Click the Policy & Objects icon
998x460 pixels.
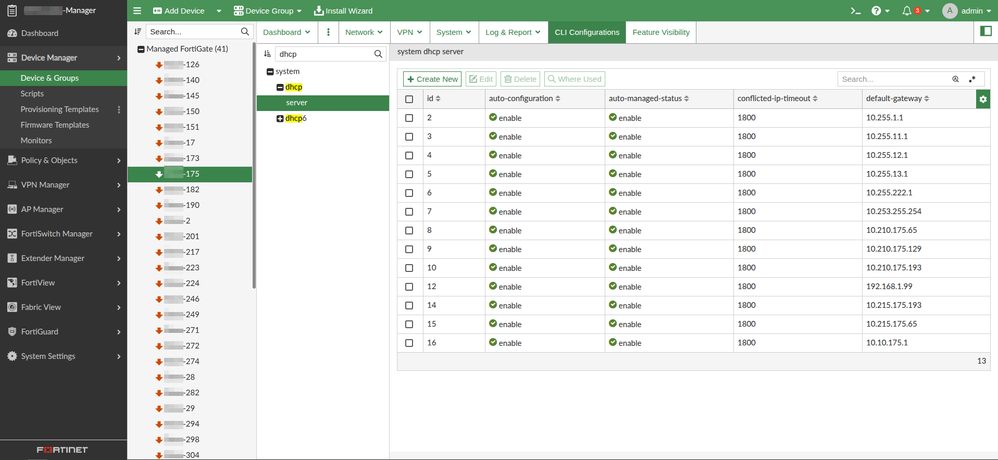[11, 160]
